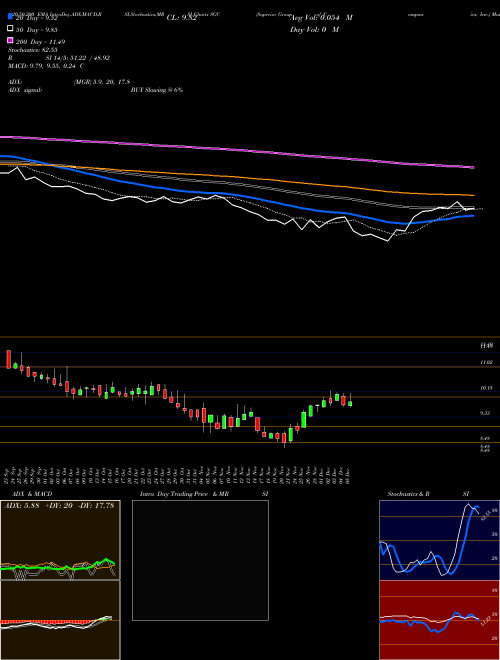Click the 'ADX signal:' label
500x660 pixels.
point(24,90)
